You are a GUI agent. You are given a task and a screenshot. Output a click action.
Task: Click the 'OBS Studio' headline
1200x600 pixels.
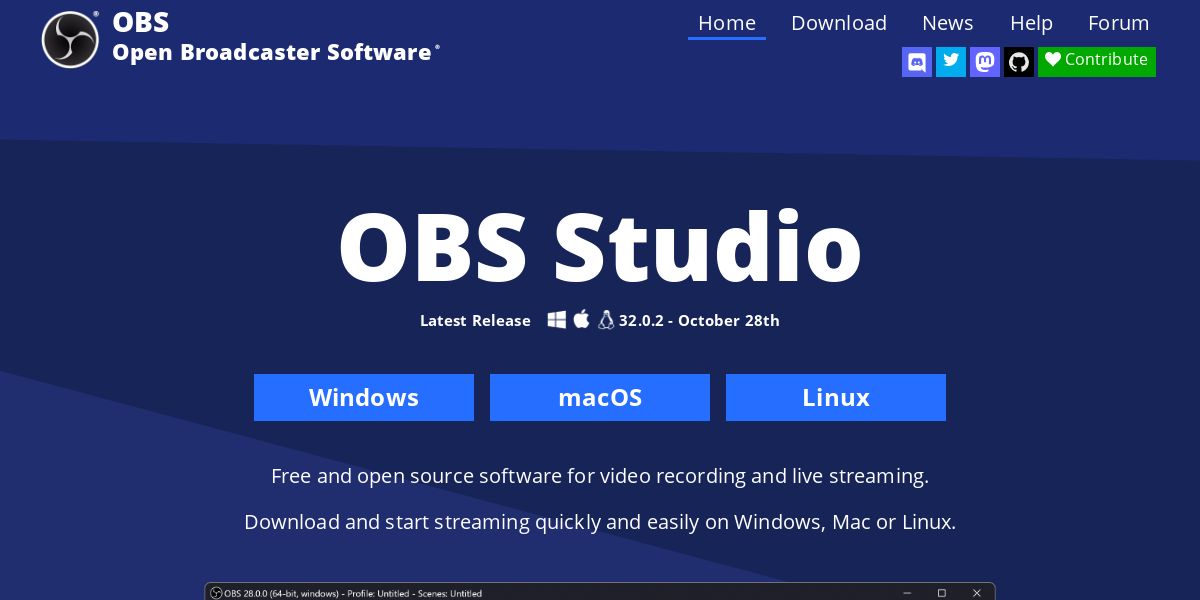[x=600, y=247]
